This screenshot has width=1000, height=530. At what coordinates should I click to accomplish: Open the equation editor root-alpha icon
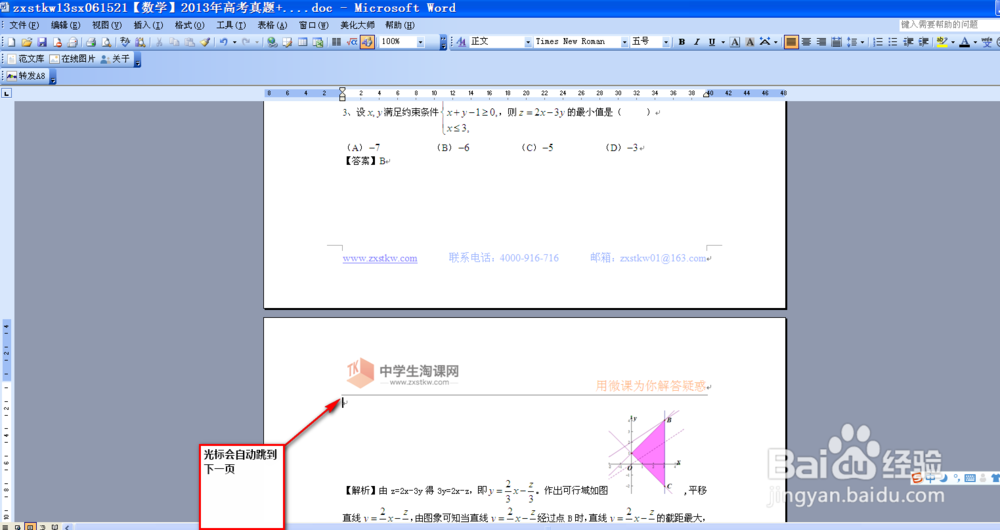click(x=352, y=42)
